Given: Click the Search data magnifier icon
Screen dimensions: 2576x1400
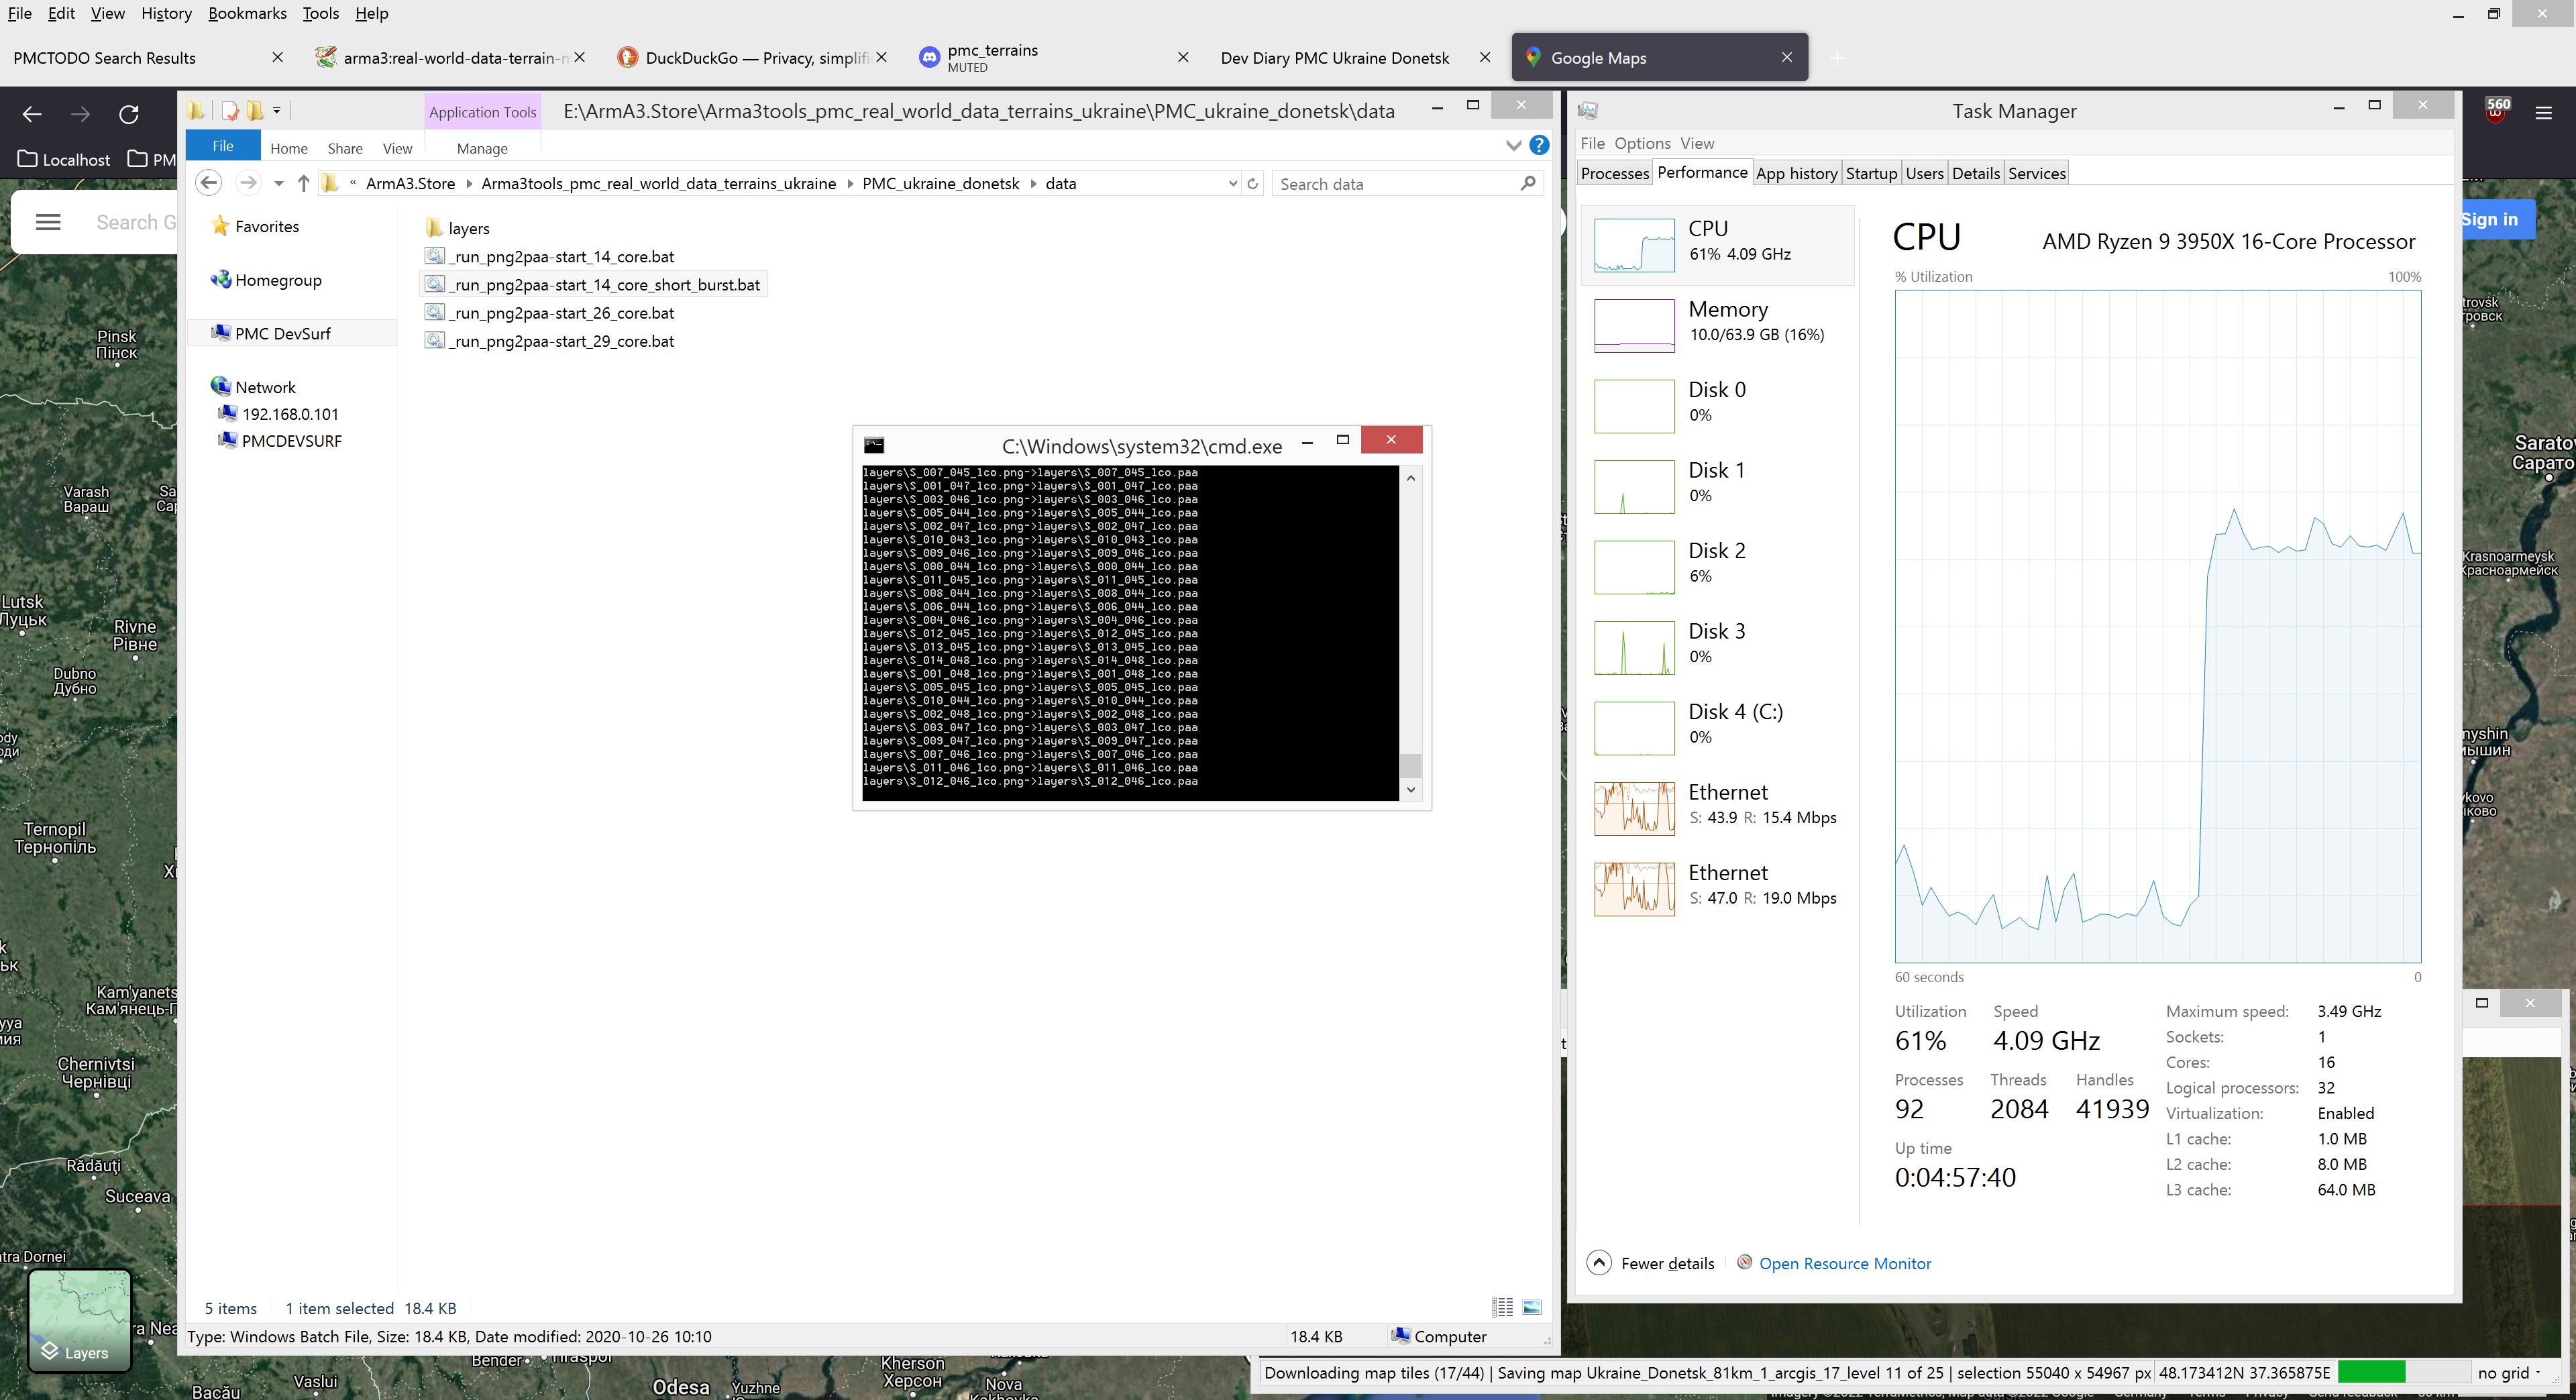Looking at the screenshot, I should point(1527,183).
